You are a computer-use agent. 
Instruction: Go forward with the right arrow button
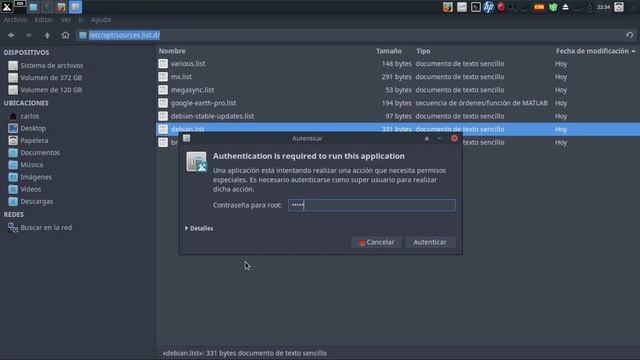29,36
